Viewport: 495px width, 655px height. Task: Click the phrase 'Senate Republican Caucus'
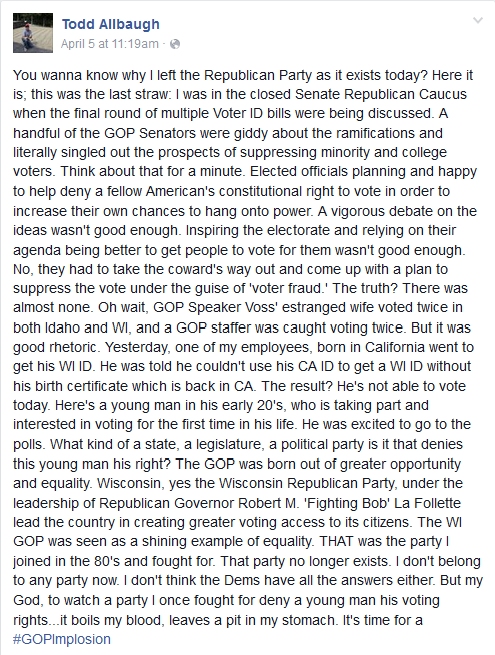pos(381,94)
